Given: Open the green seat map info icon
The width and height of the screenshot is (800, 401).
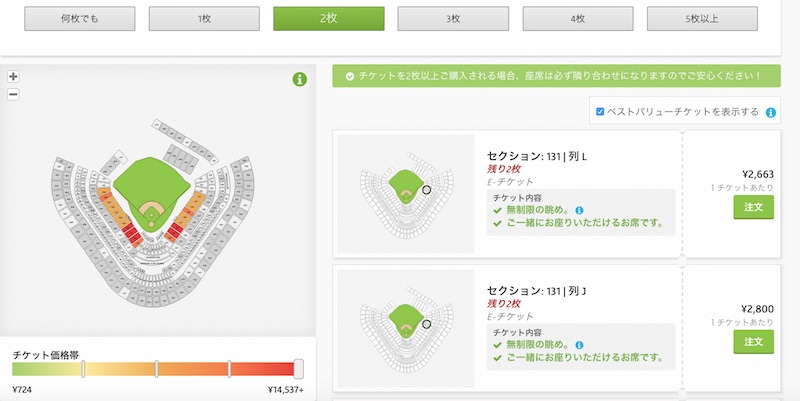Looking at the screenshot, I should (300, 79).
